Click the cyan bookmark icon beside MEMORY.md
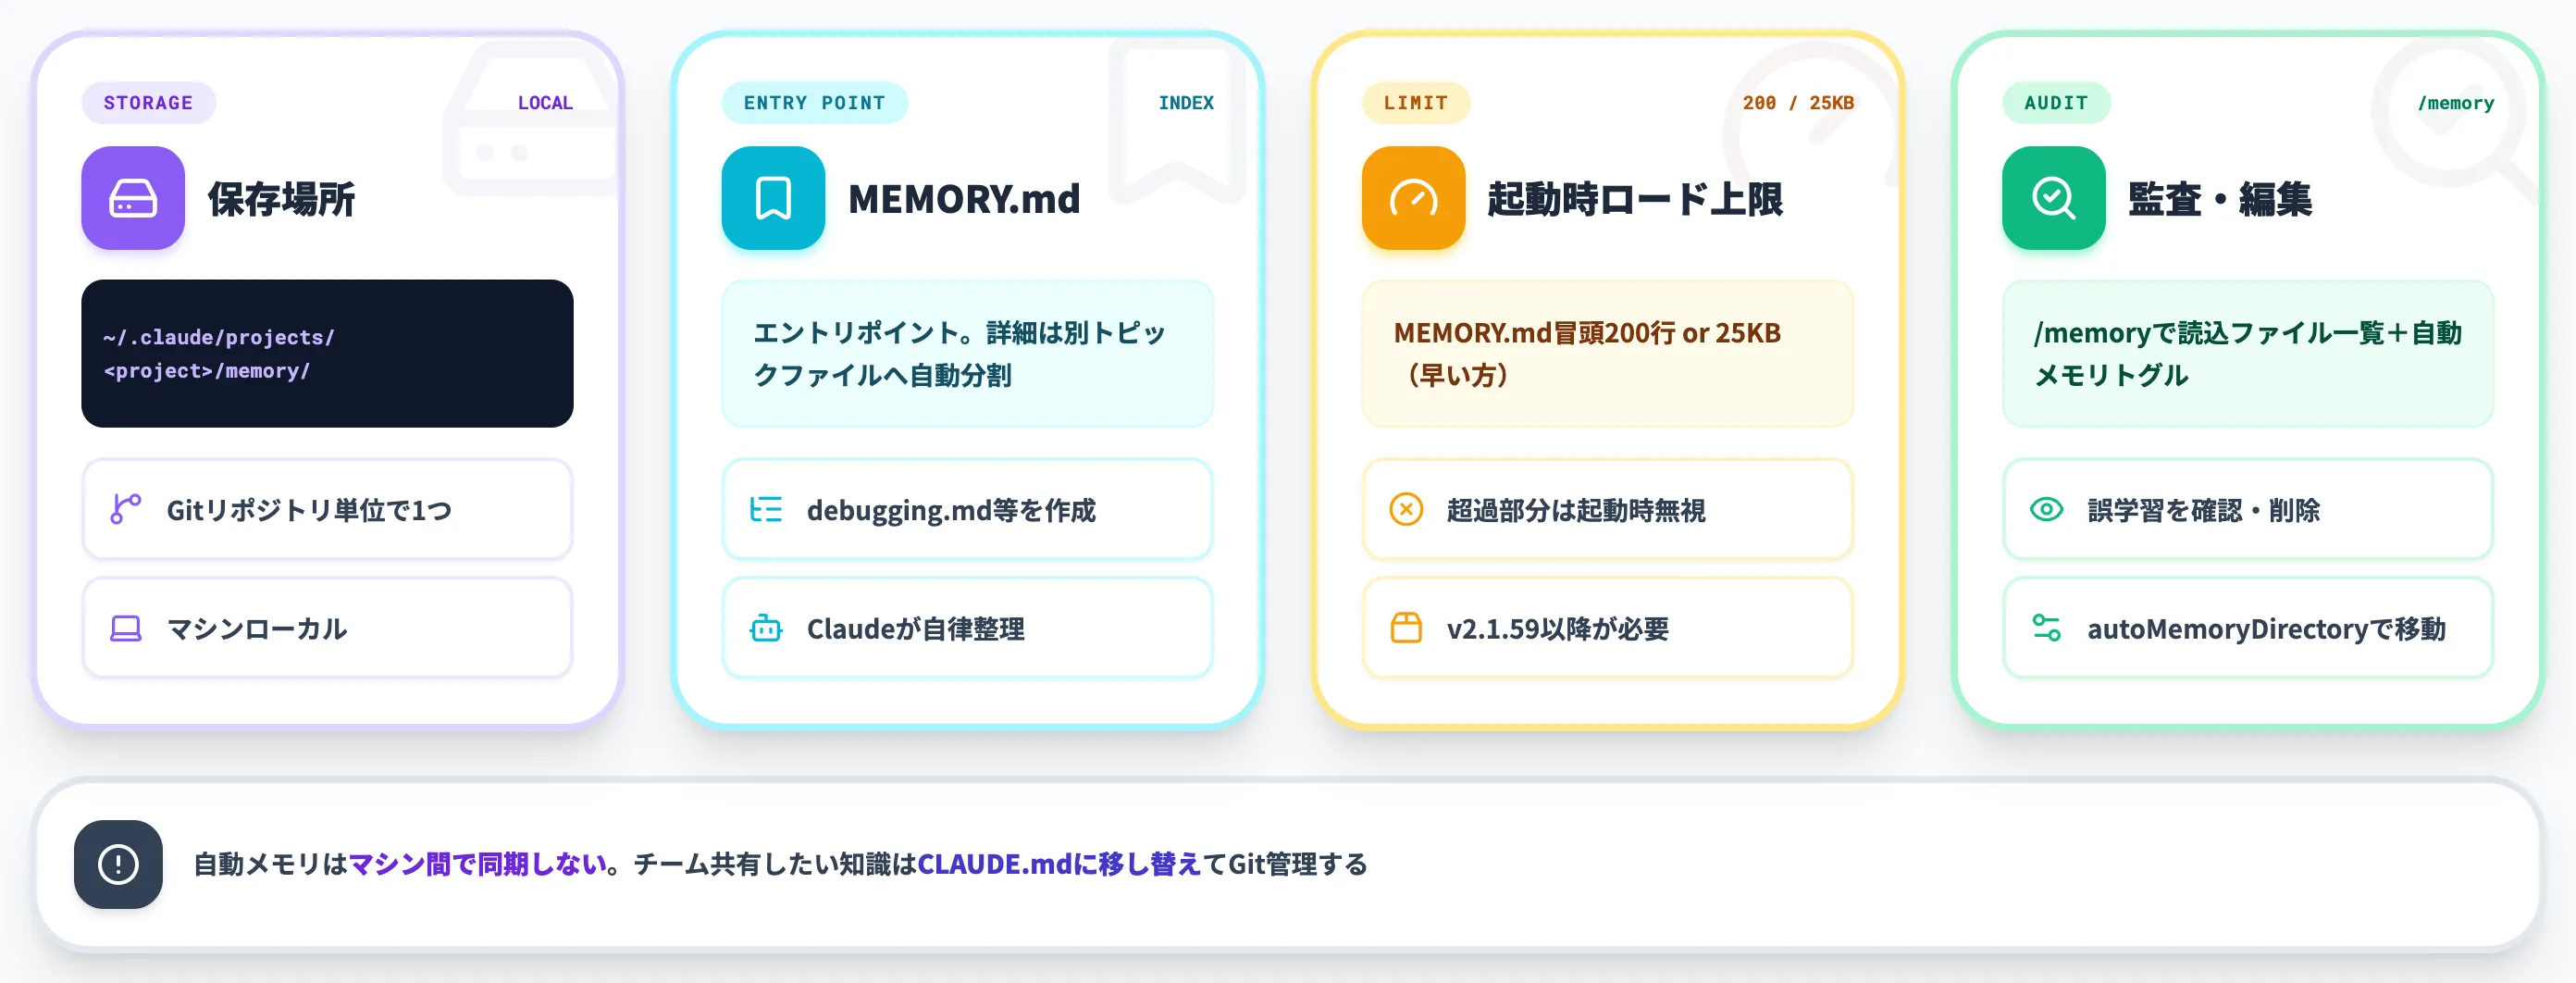 coord(773,198)
